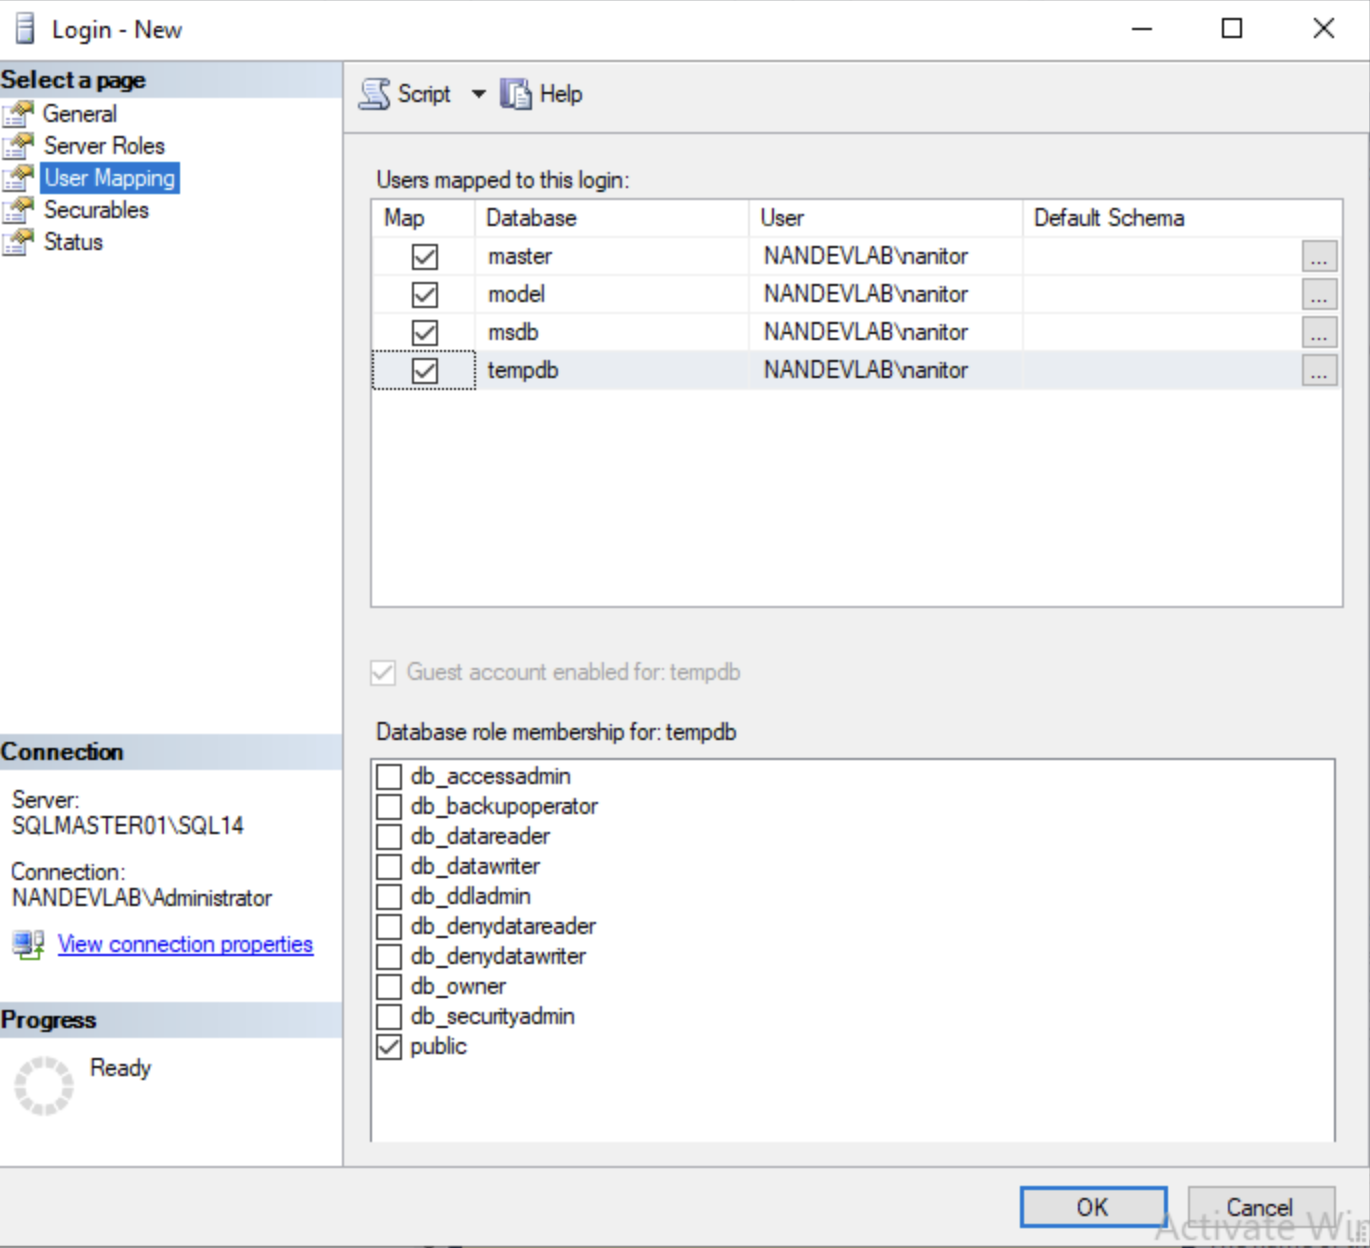Switch to the Server Roles page
1370x1248 pixels.
pos(104,146)
